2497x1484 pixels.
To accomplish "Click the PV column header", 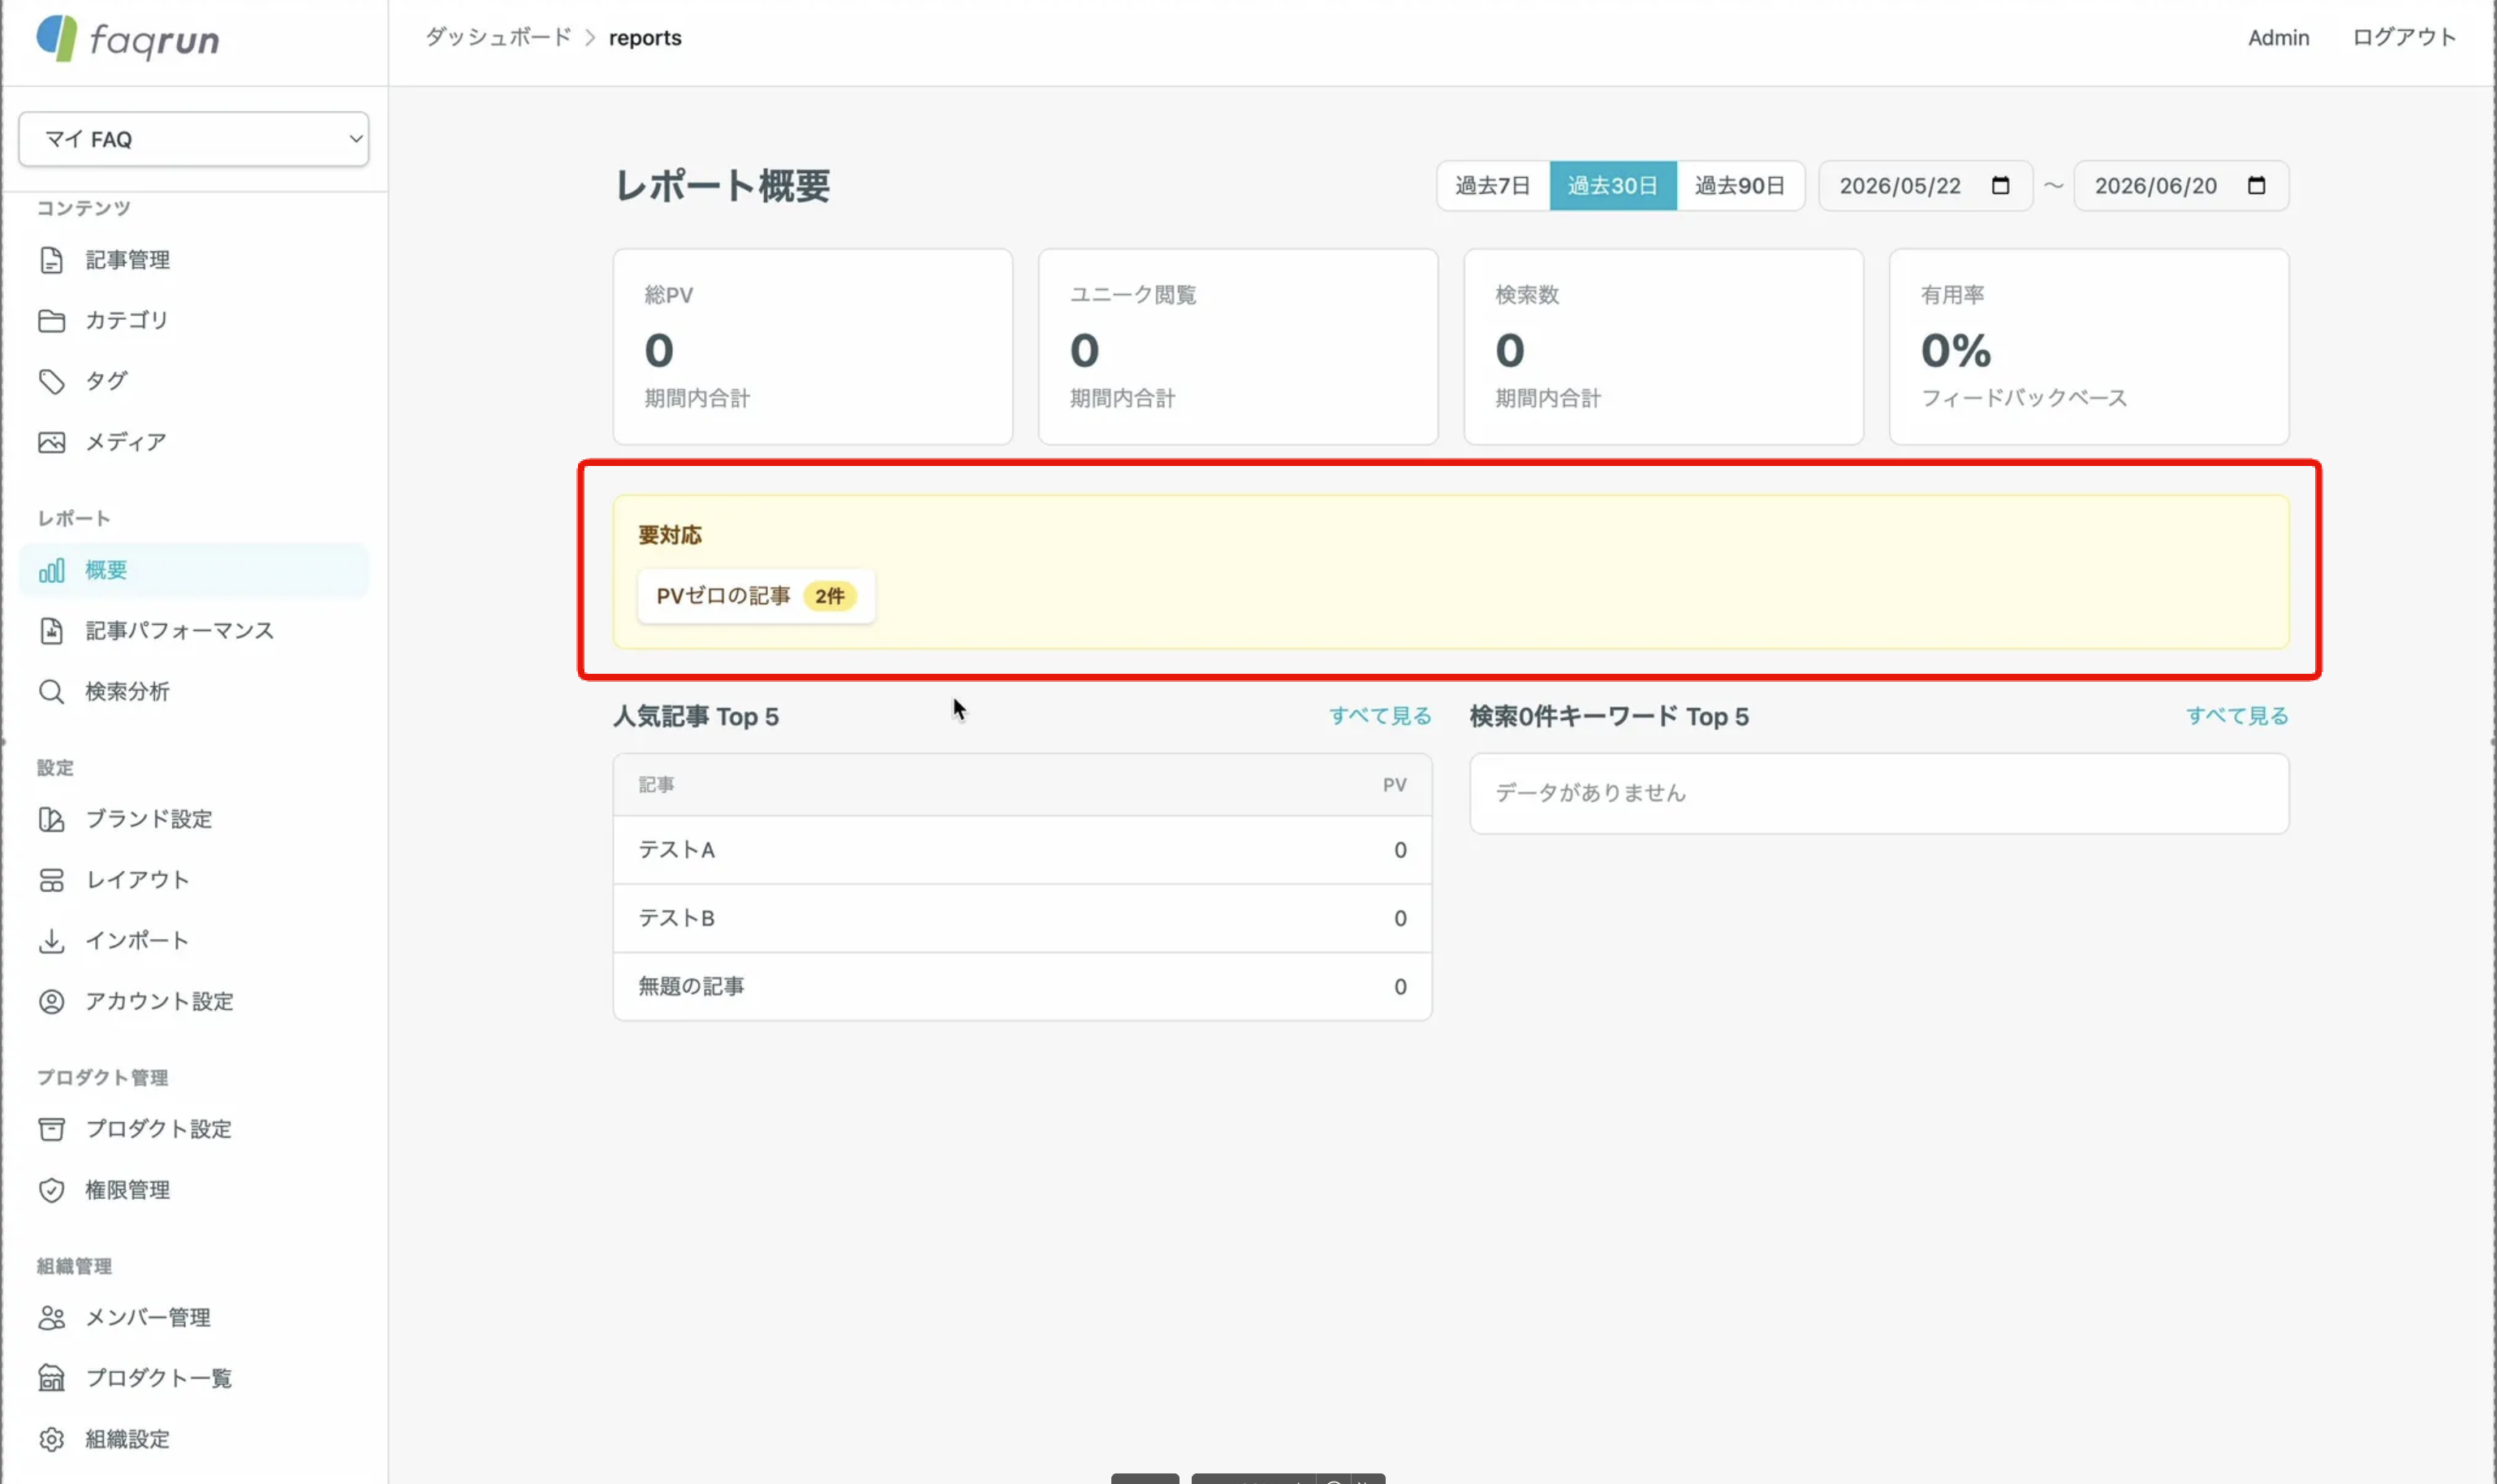I will pyautogui.click(x=1394, y=785).
